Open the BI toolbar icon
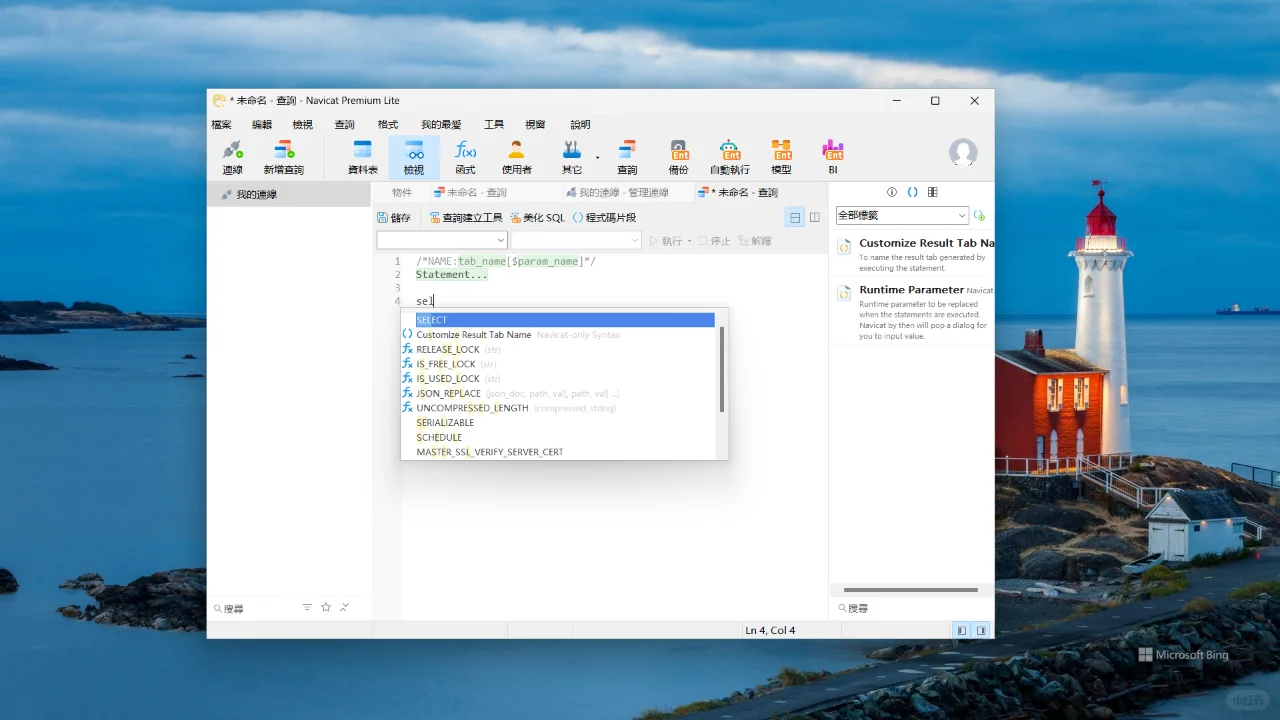1280x720 pixels. pyautogui.click(x=833, y=157)
